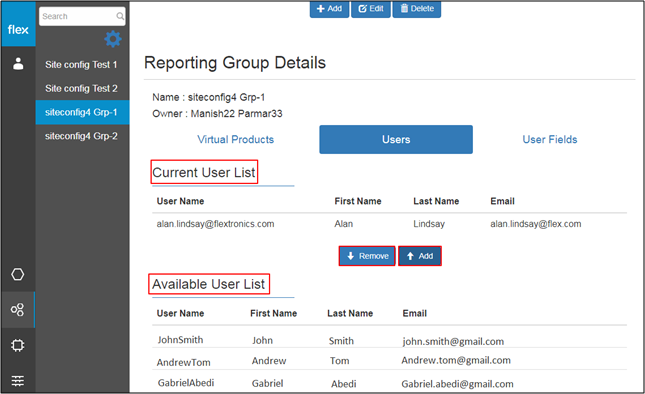Click the top Delete button
This screenshot has height=394, width=645.
(417, 9)
